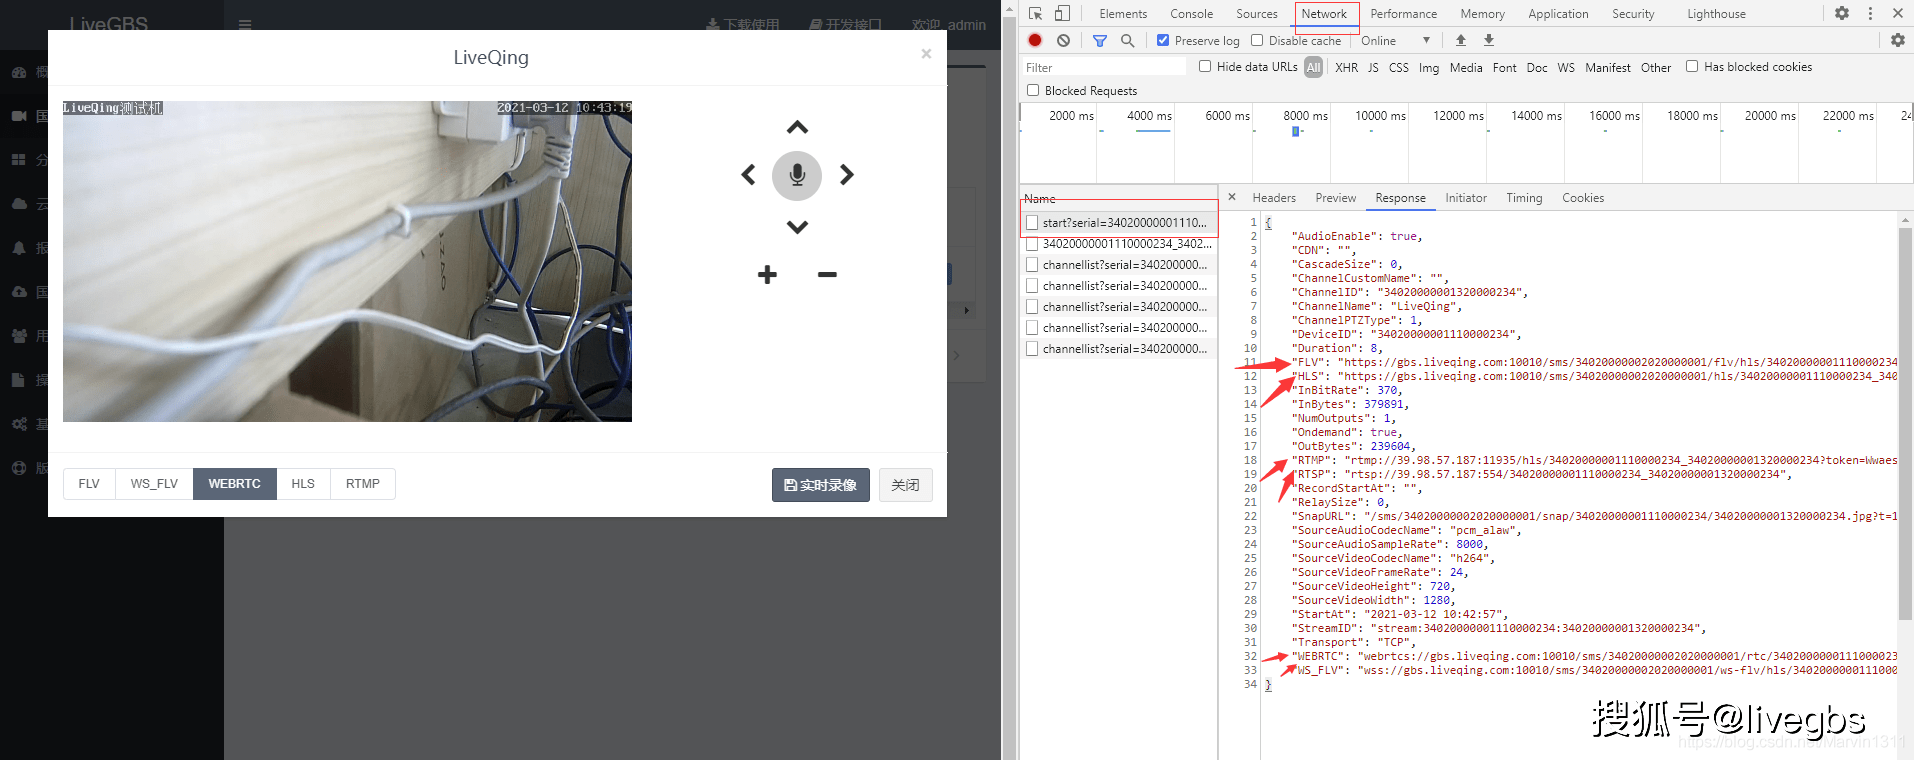Open DevTools settings gear in the top bar
Screen dimensions: 1914x760
click(x=1842, y=13)
